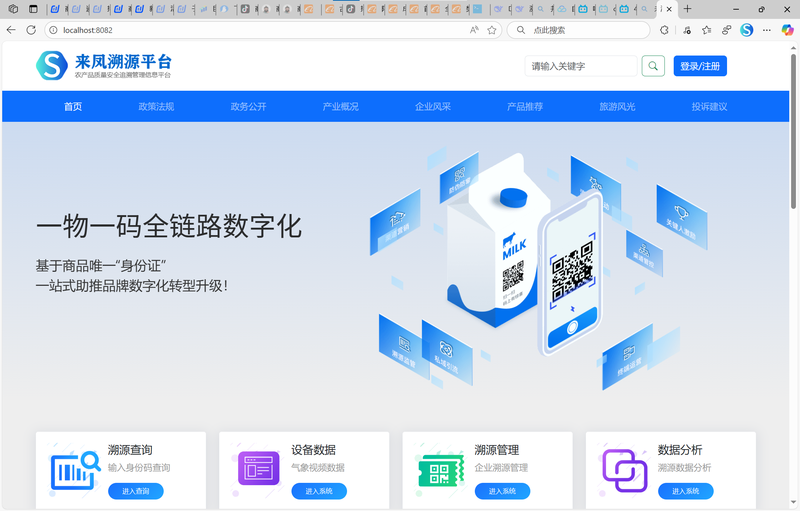The width and height of the screenshot is (800, 511).
Task: Click the S profile avatar in toolbar
Action: click(747, 30)
